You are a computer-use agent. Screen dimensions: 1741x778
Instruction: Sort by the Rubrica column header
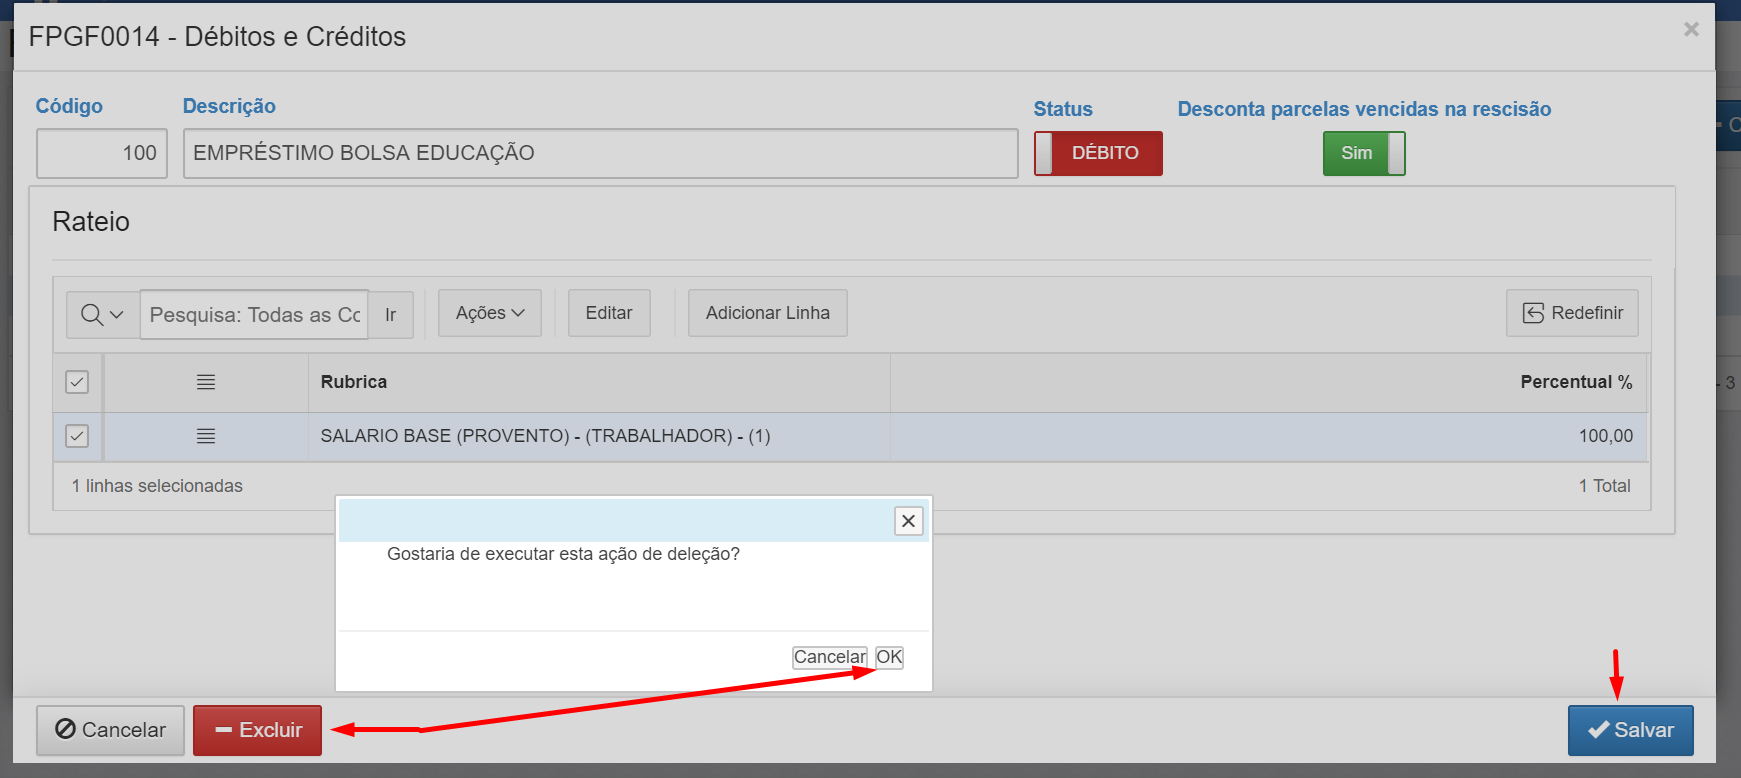point(354,382)
